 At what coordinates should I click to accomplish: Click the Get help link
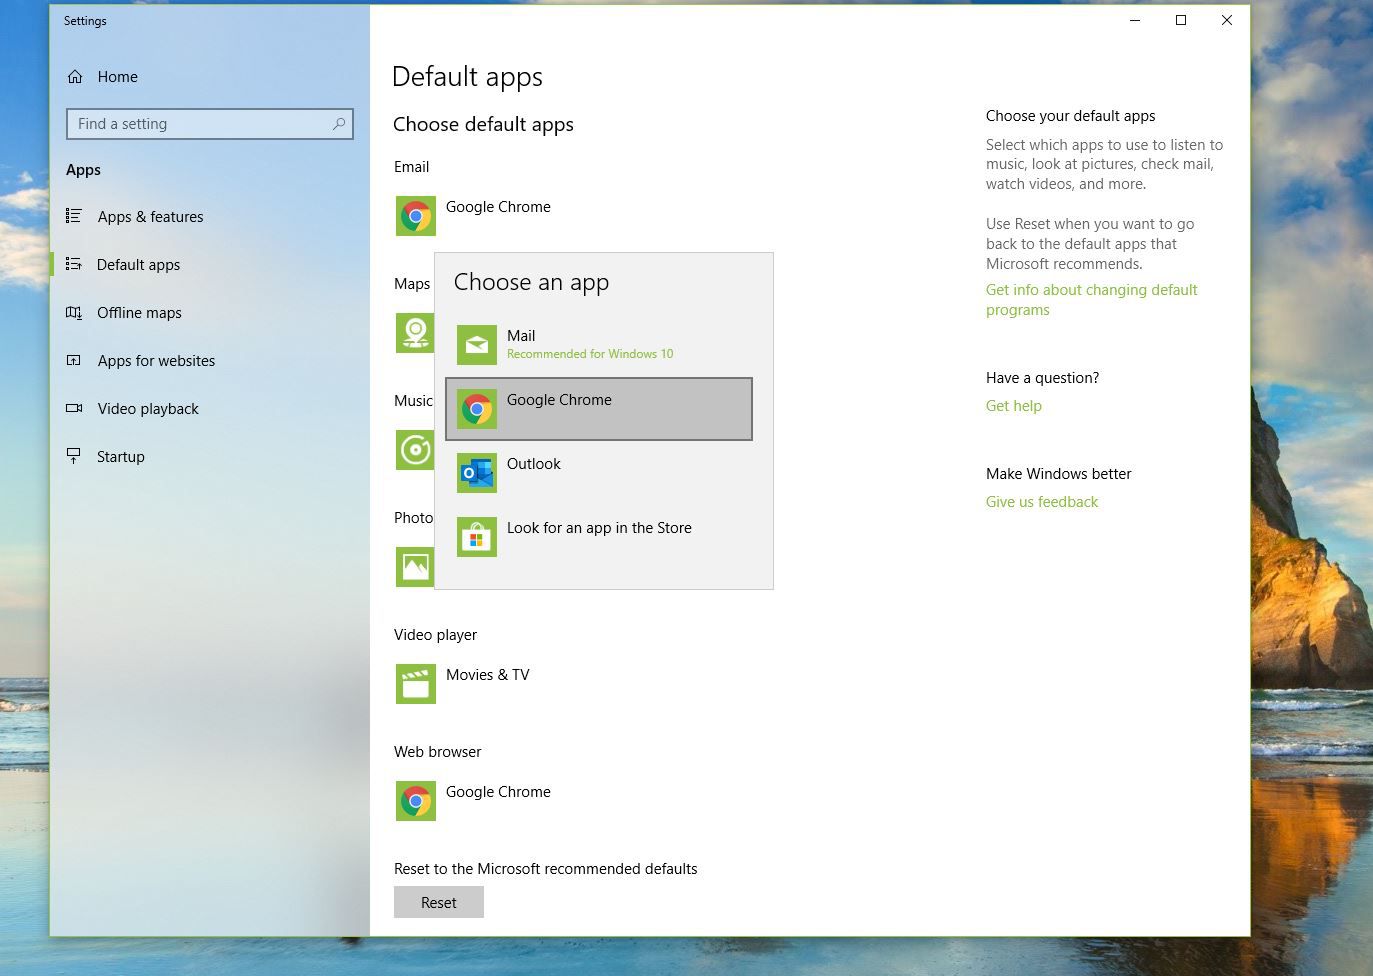coord(1014,406)
